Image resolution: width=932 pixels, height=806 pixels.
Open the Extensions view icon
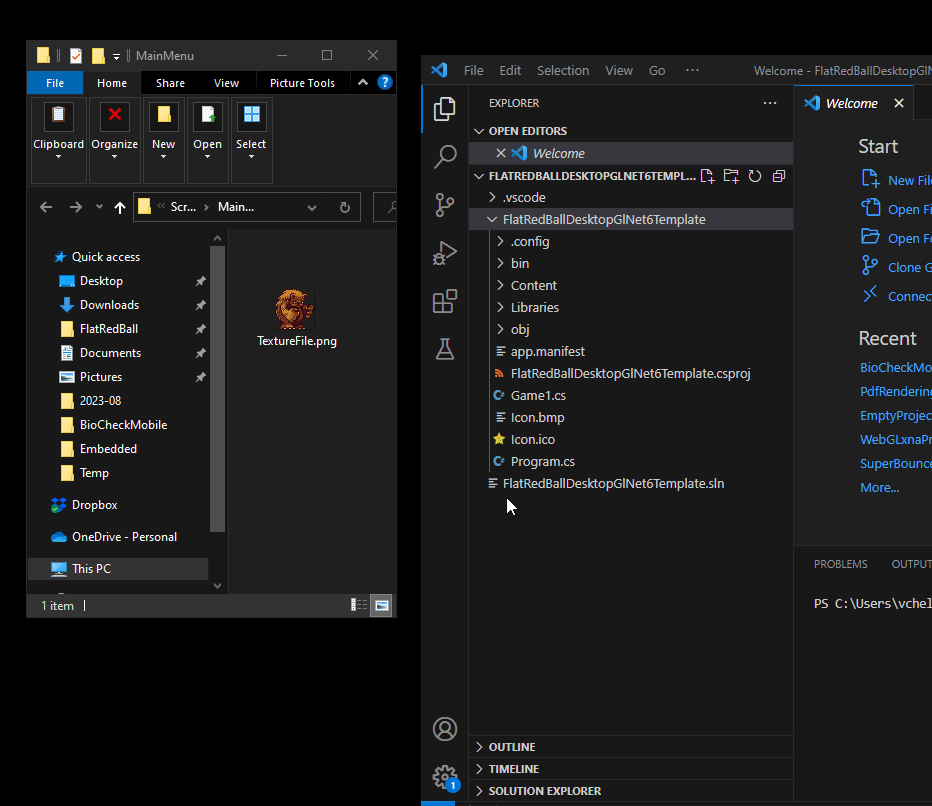pyautogui.click(x=445, y=301)
